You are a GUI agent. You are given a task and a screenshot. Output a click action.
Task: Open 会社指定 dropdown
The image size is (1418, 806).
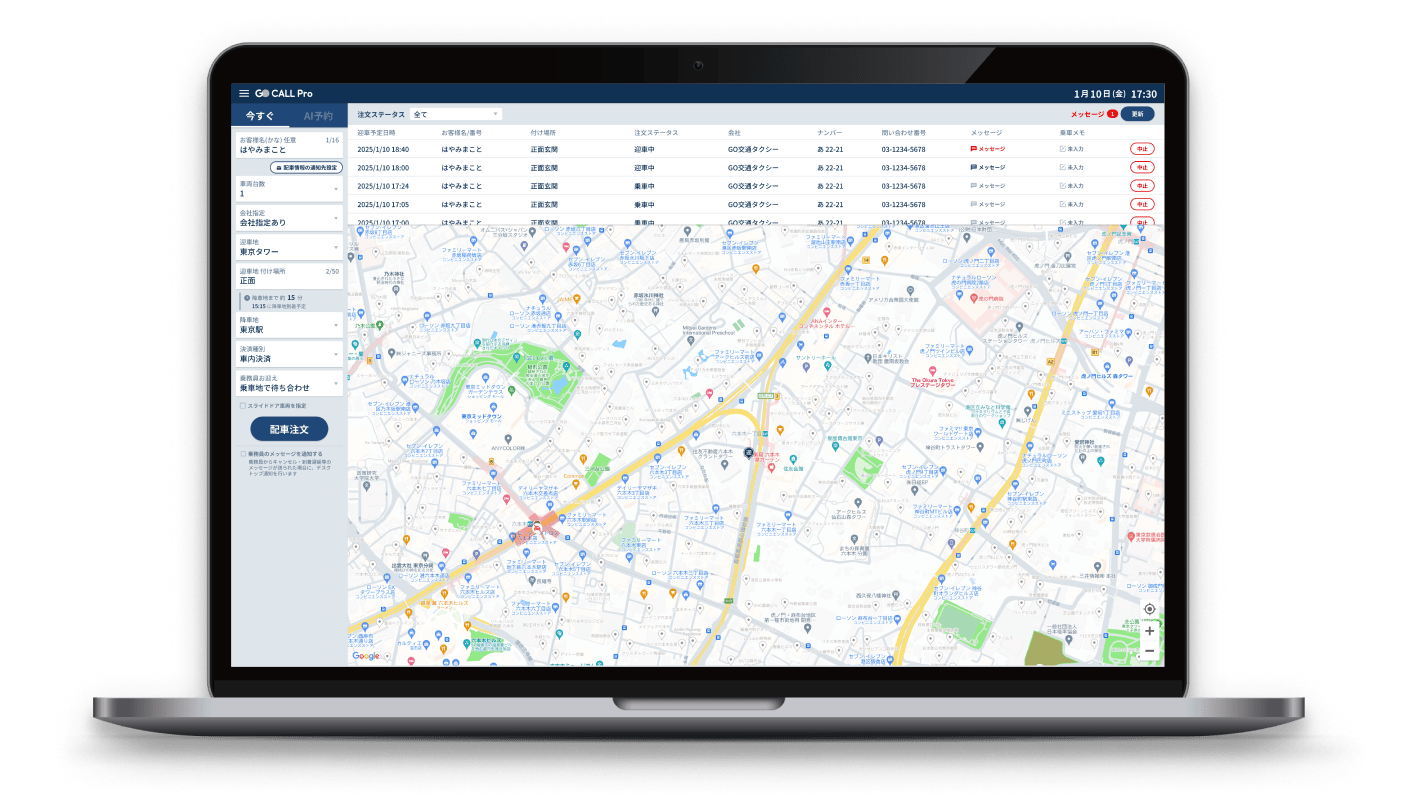[x=289, y=217]
